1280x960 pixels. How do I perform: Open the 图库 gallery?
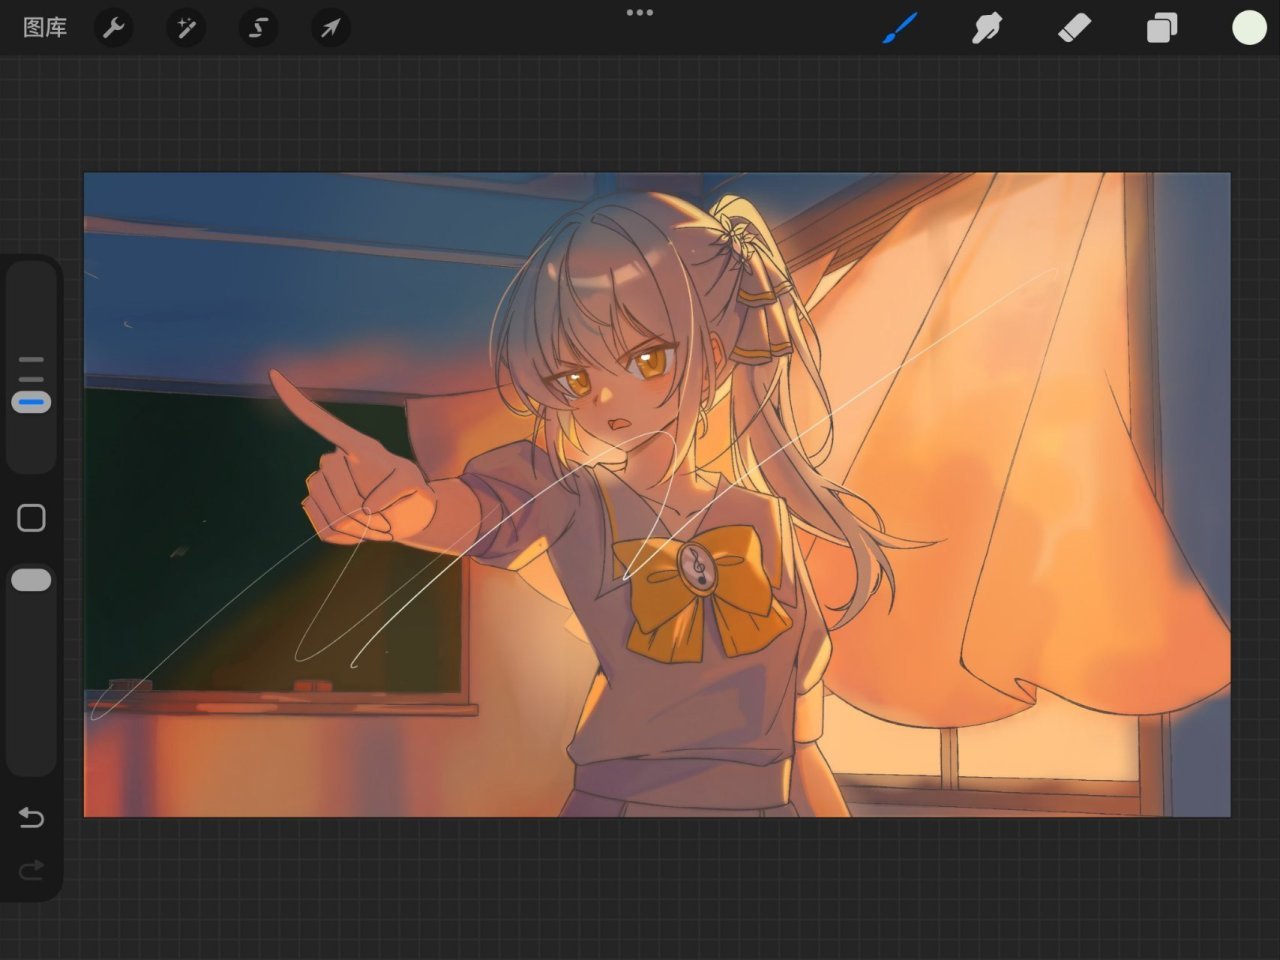[x=45, y=28]
